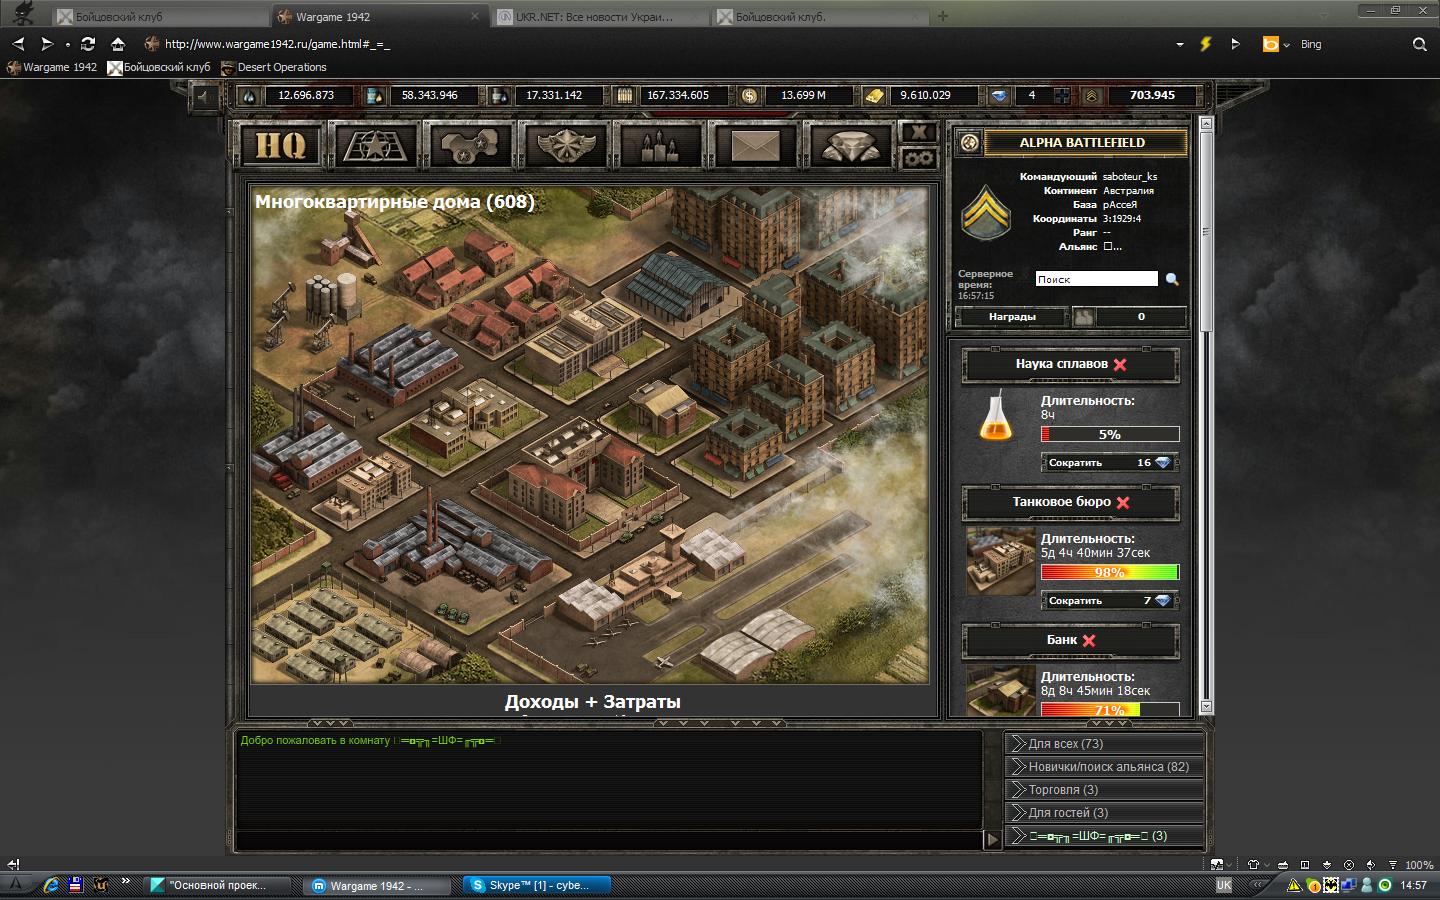Click the fuel barrel resource icon
Screen dimensions: 1440x900
374,96
